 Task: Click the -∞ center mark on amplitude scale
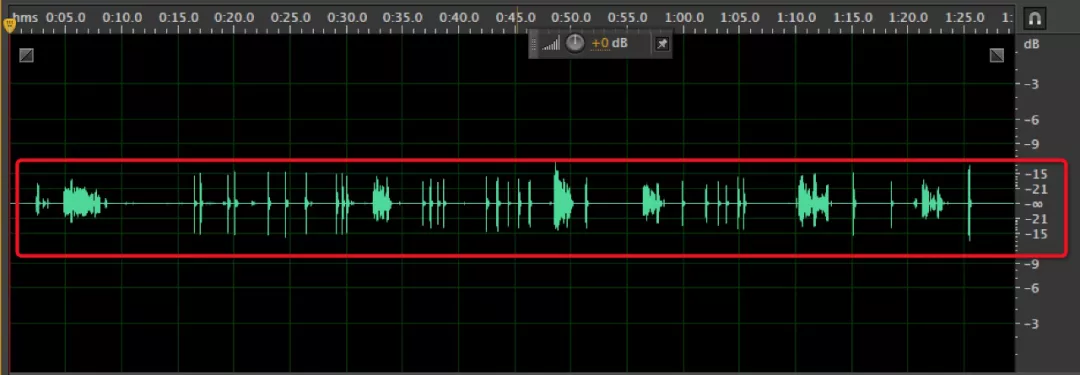click(x=1035, y=204)
